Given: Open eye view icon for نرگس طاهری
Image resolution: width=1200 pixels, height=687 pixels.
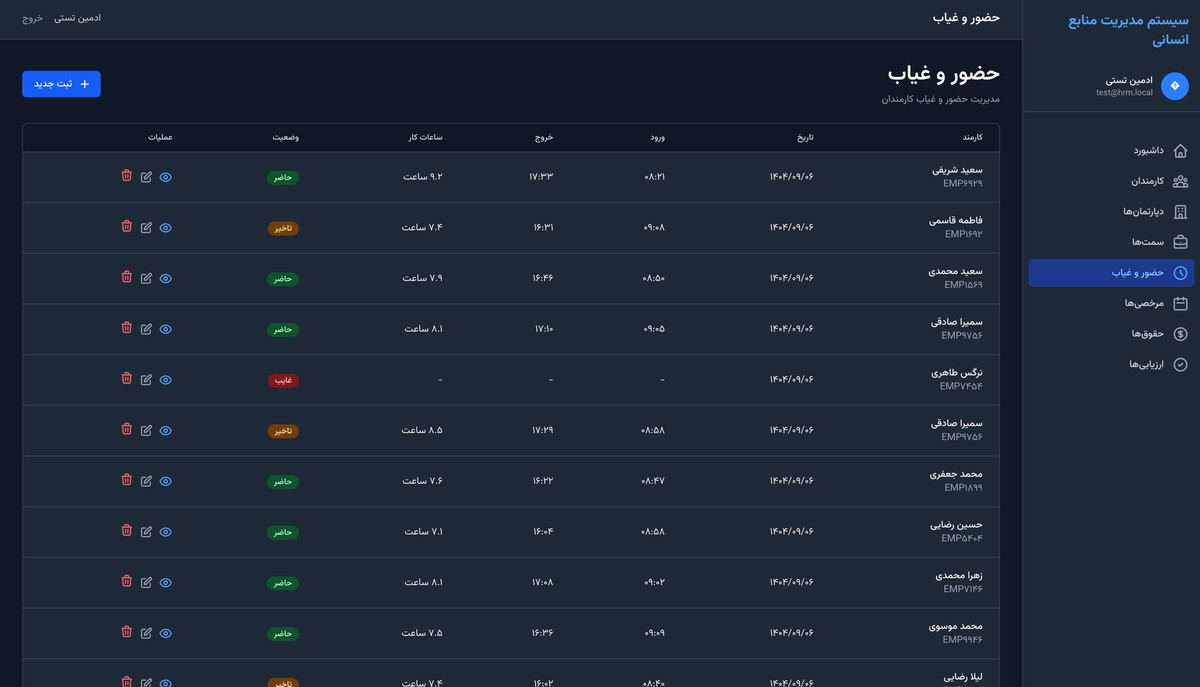Looking at the screenshot, I should click(166, 380).
